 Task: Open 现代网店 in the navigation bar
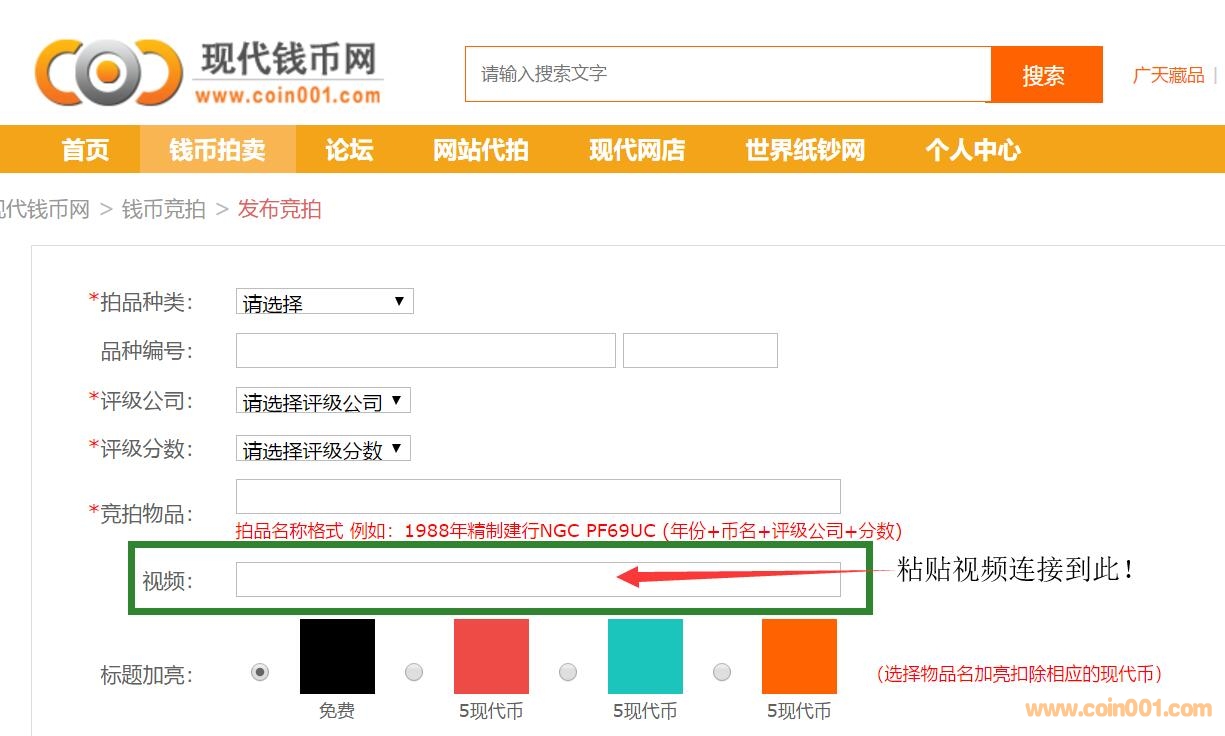(x=637, y=150)
